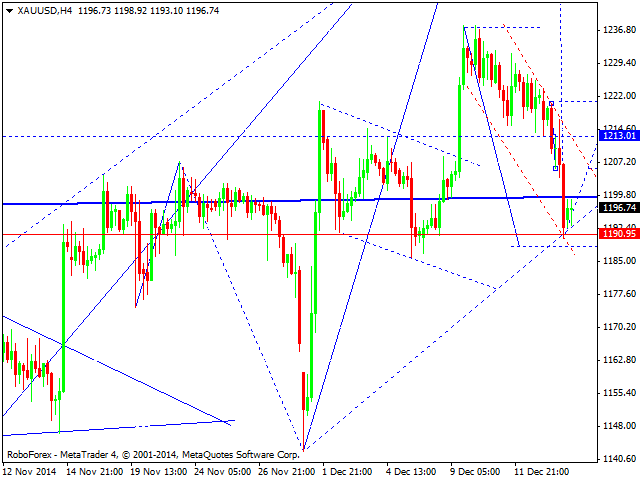The width and height of the screenshot is (640, 480).
Task: Click the 1 Dec 21:00 time label
Action: pos(347,471)
